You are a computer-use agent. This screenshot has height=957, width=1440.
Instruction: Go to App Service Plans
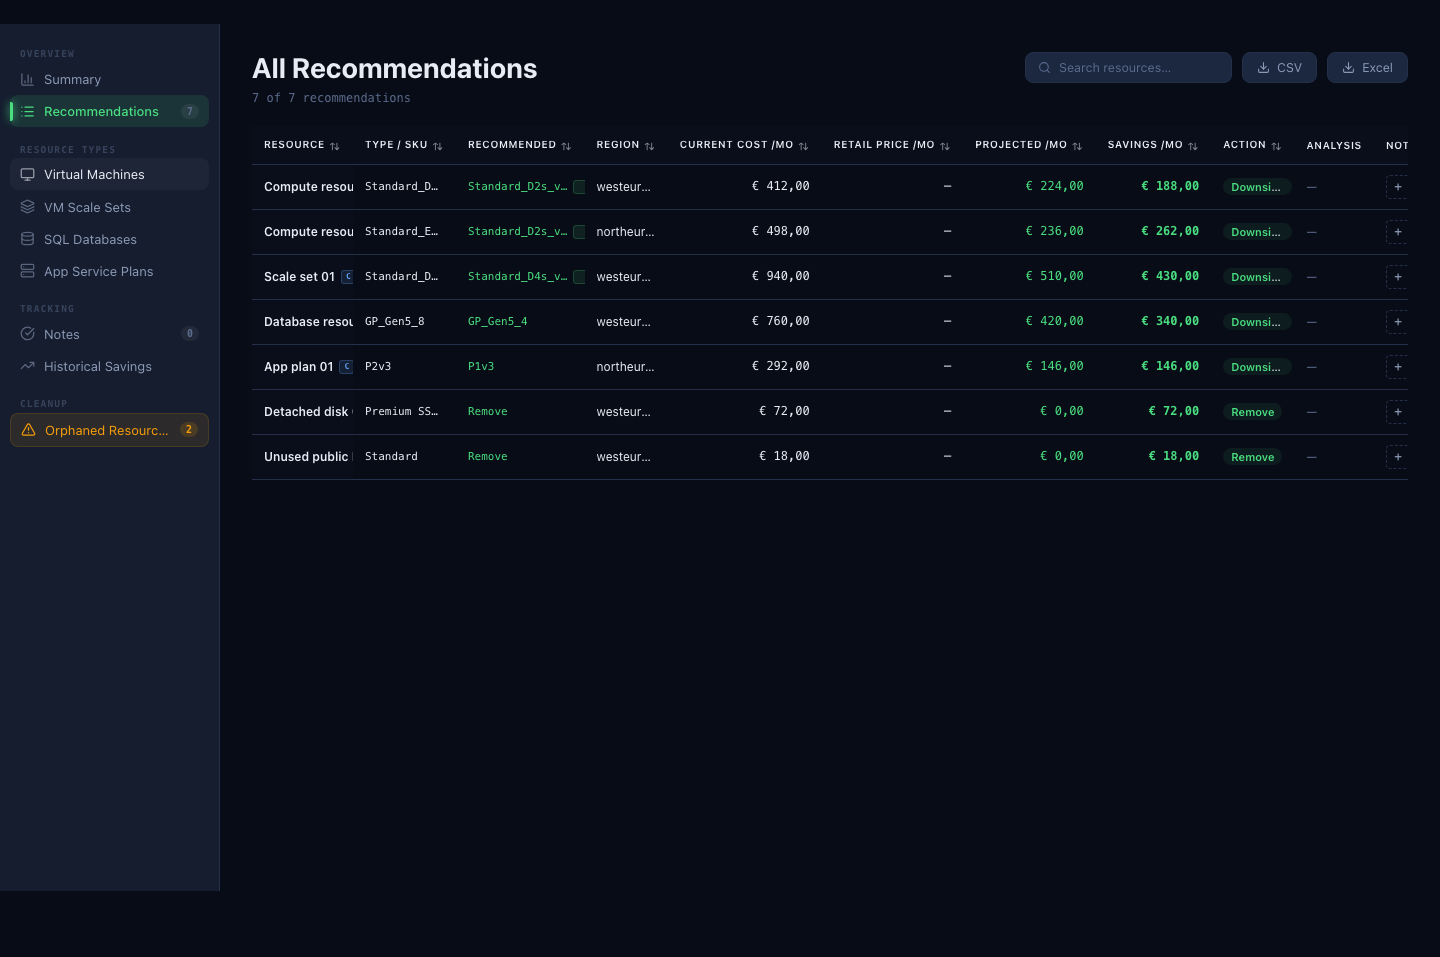tap(109, 271)
